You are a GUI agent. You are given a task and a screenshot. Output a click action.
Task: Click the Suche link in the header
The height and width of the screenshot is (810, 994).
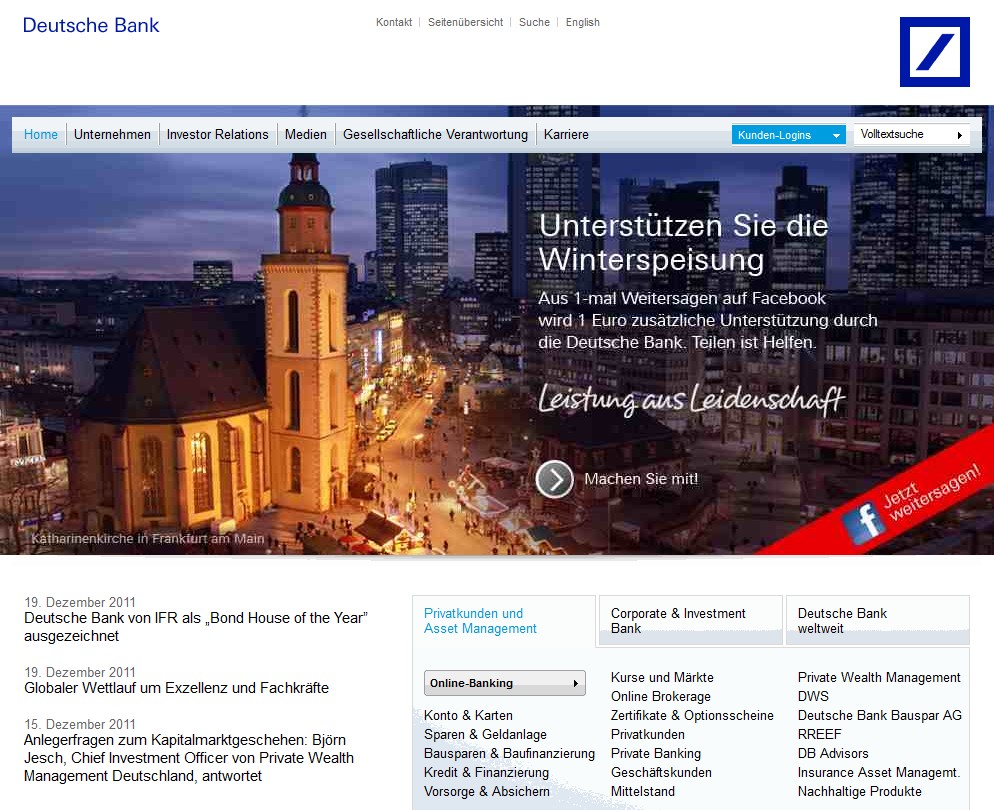click(534, 22)
